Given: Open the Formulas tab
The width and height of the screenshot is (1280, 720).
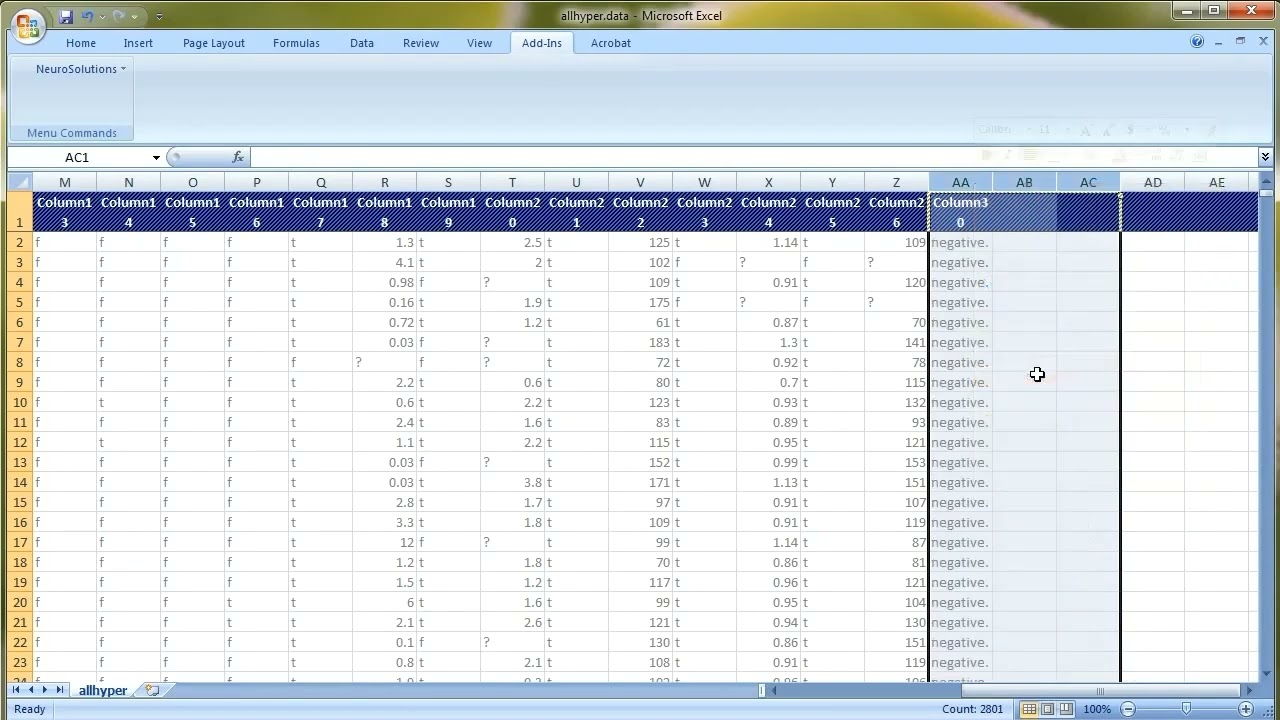Looking at the screenshot, I should 296,43.
